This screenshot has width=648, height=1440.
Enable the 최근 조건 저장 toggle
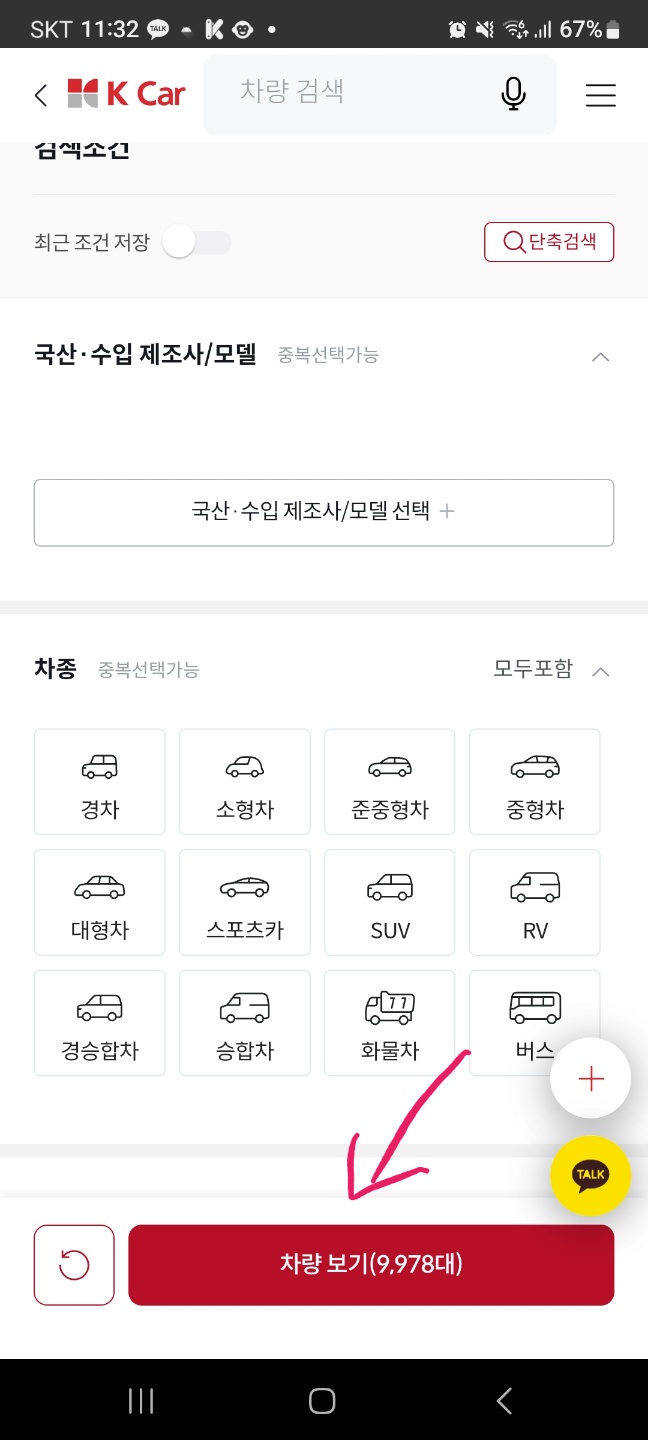coord(197,242)
